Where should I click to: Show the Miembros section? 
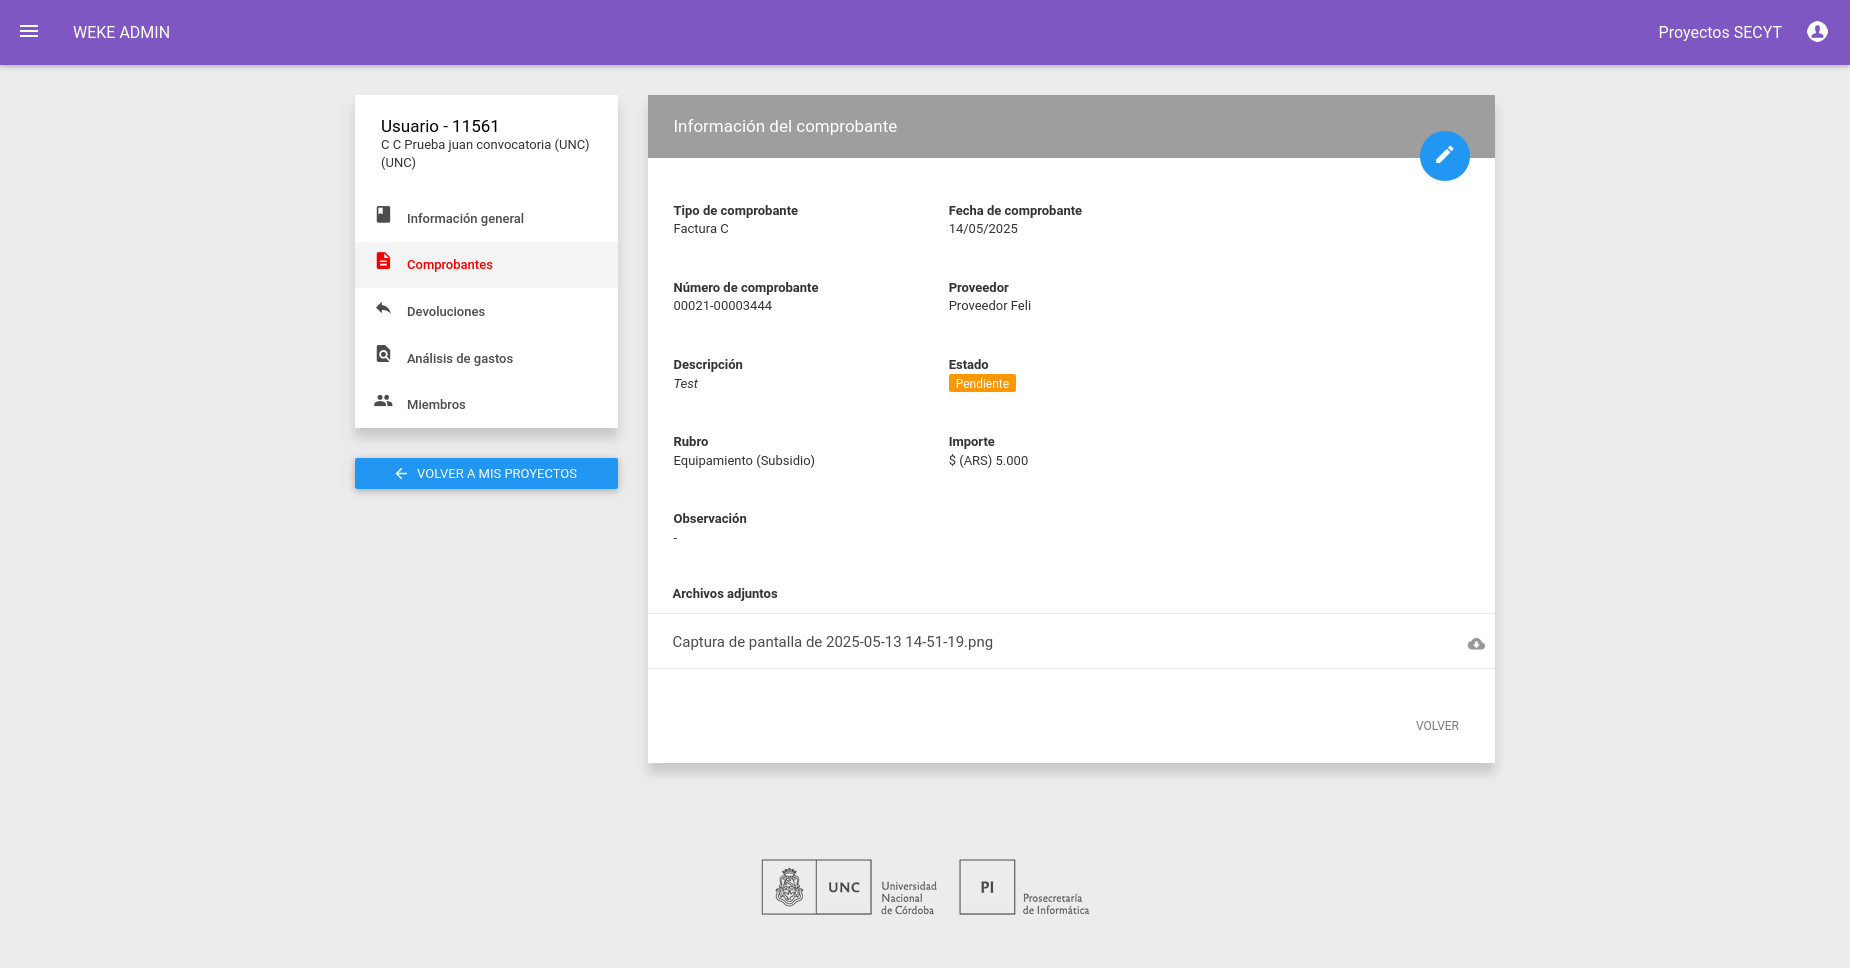(x=486, y=404)
